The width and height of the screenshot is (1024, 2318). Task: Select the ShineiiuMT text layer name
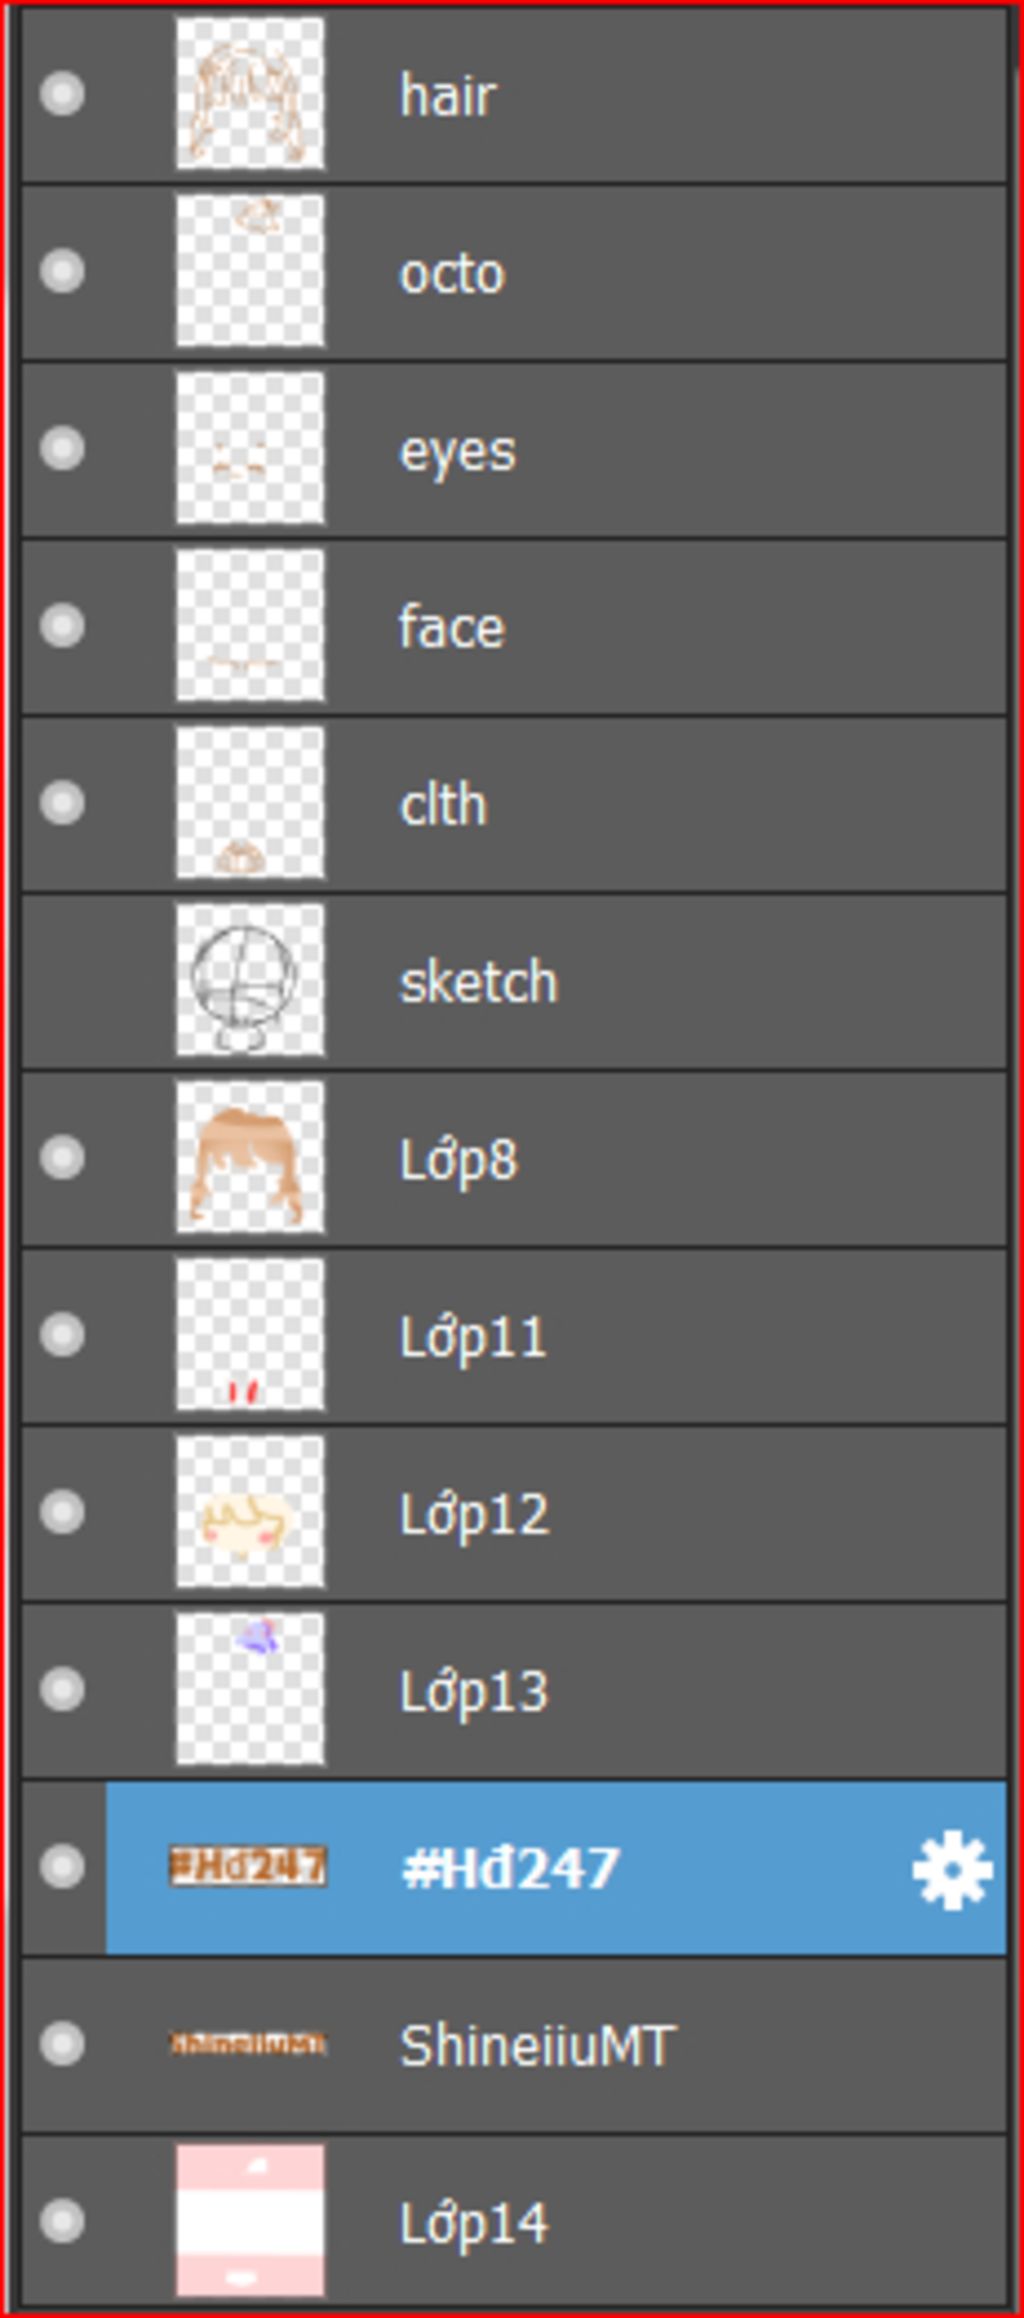[538, 2046]
